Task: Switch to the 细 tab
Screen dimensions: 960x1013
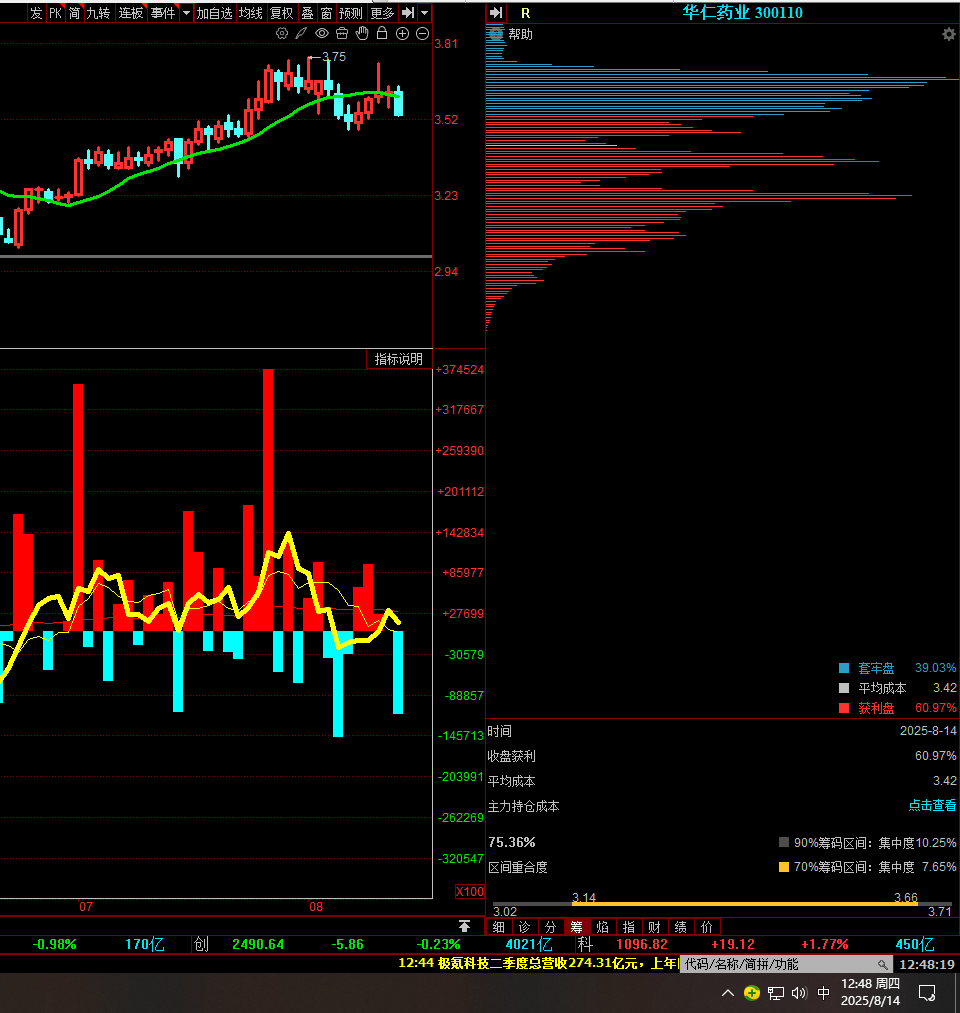Action: (x=499, y=927)
